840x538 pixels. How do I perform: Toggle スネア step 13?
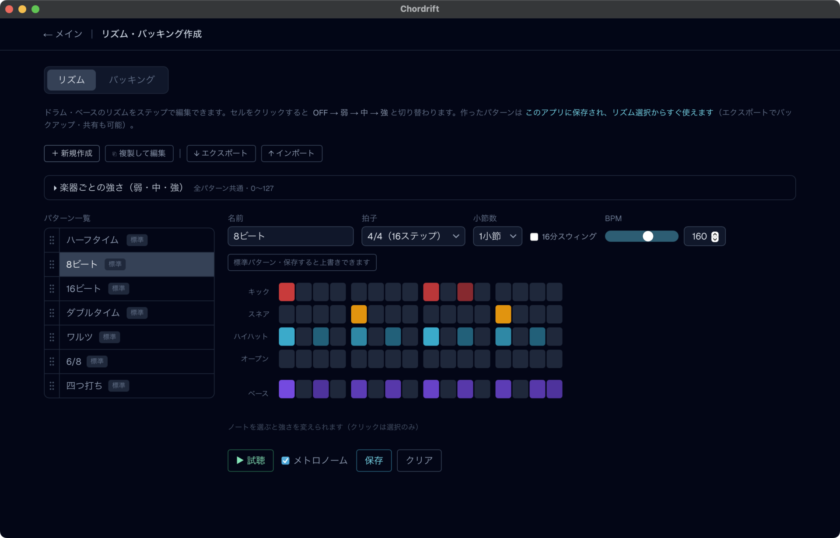[503, 315]
